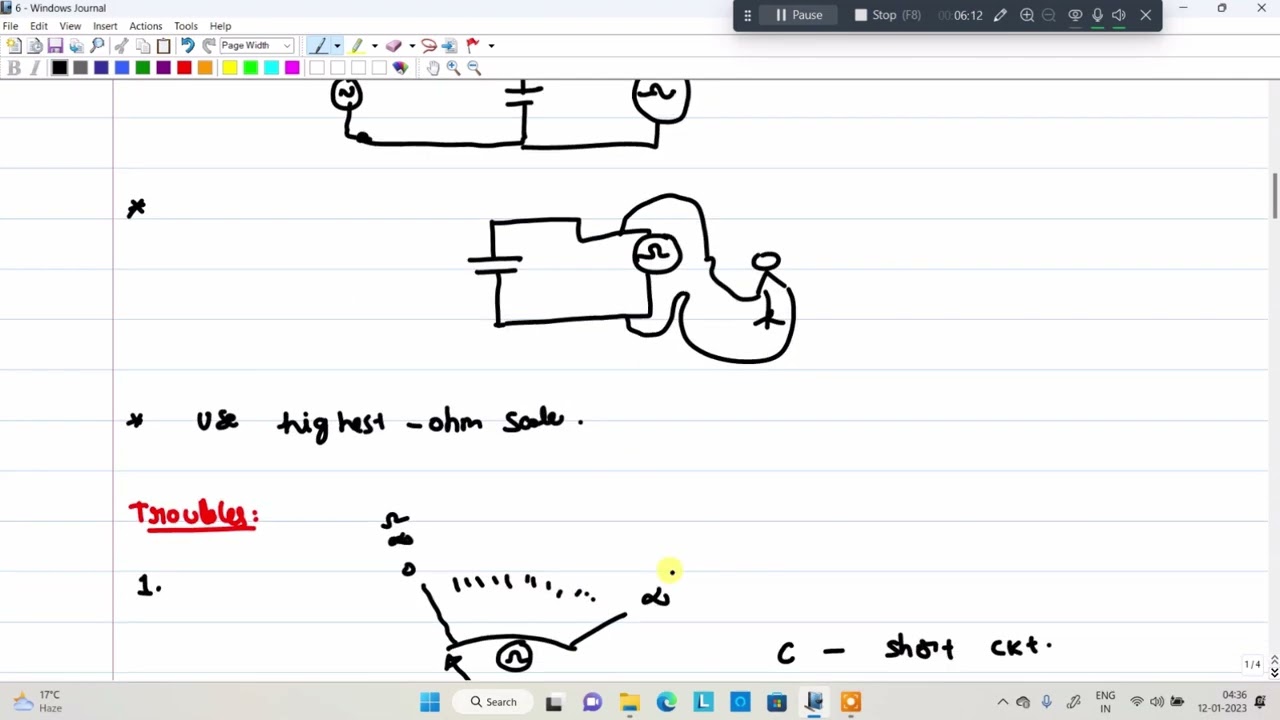
Task: Click the Zoom In magnifier in the toolbar
Action: click(x=453, y=68)
